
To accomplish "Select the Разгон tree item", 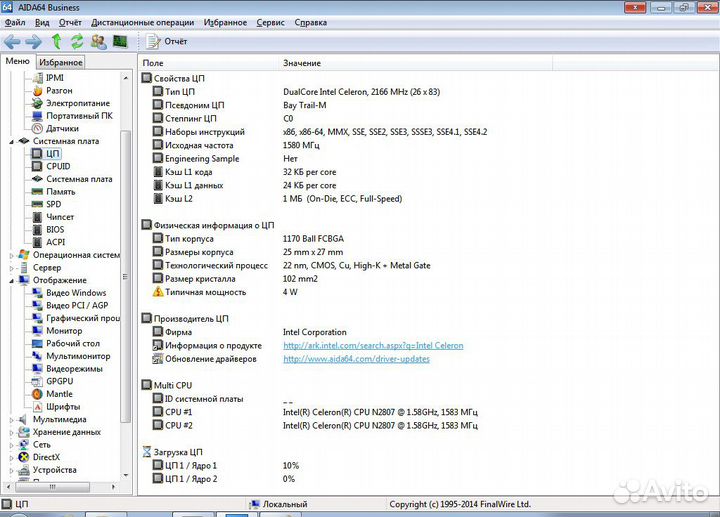I will click(x=59, y=90).
